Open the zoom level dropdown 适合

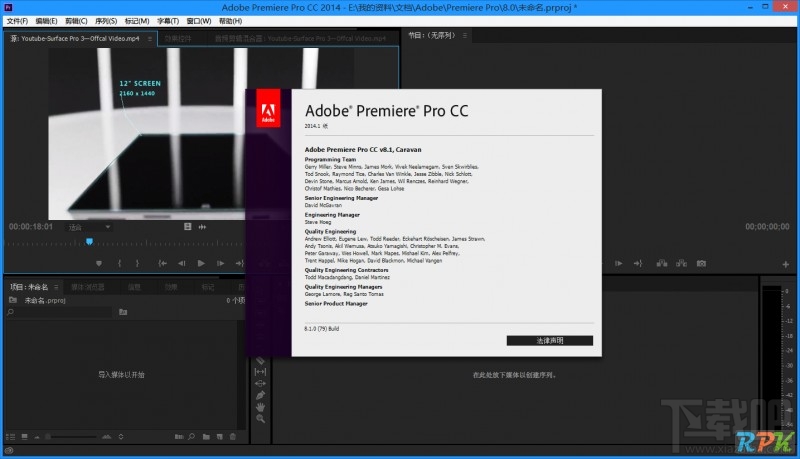coord(90,227)
